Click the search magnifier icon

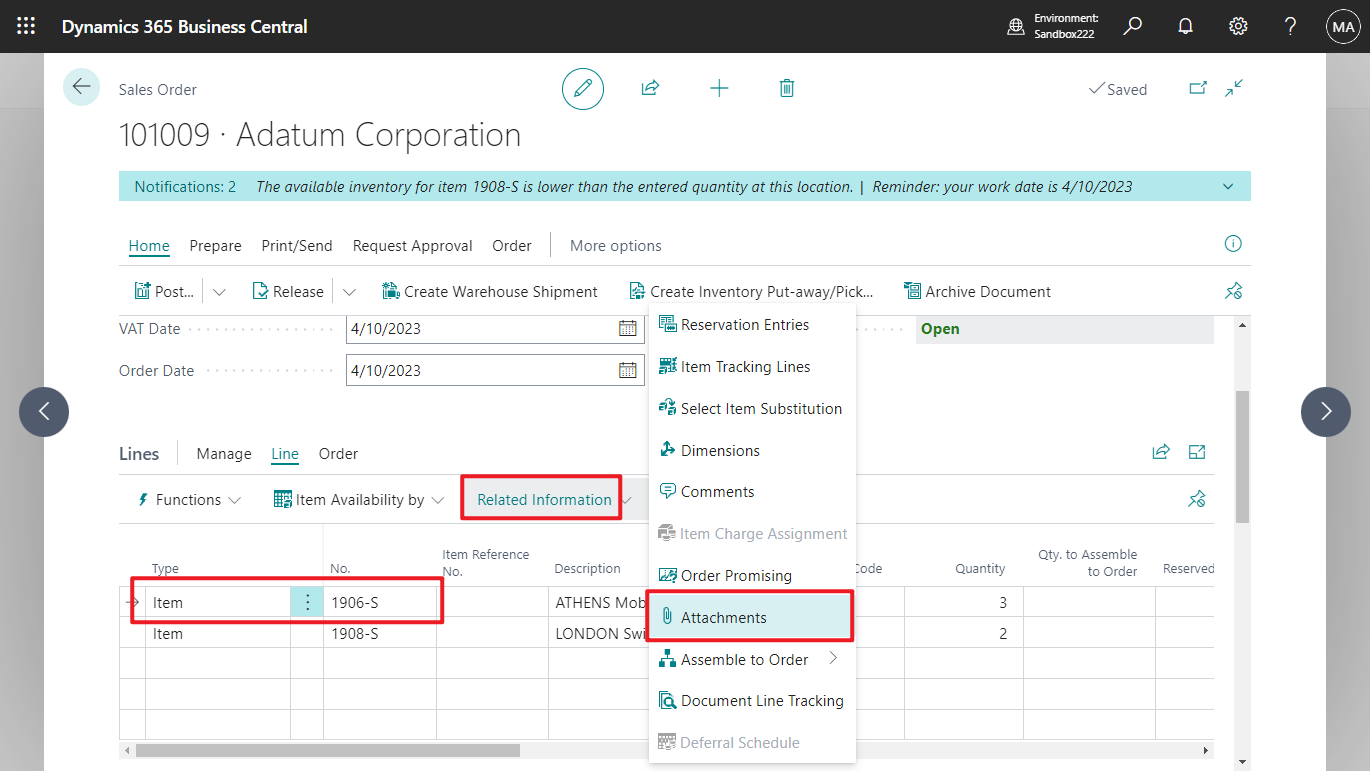[x=1132, y=26]
